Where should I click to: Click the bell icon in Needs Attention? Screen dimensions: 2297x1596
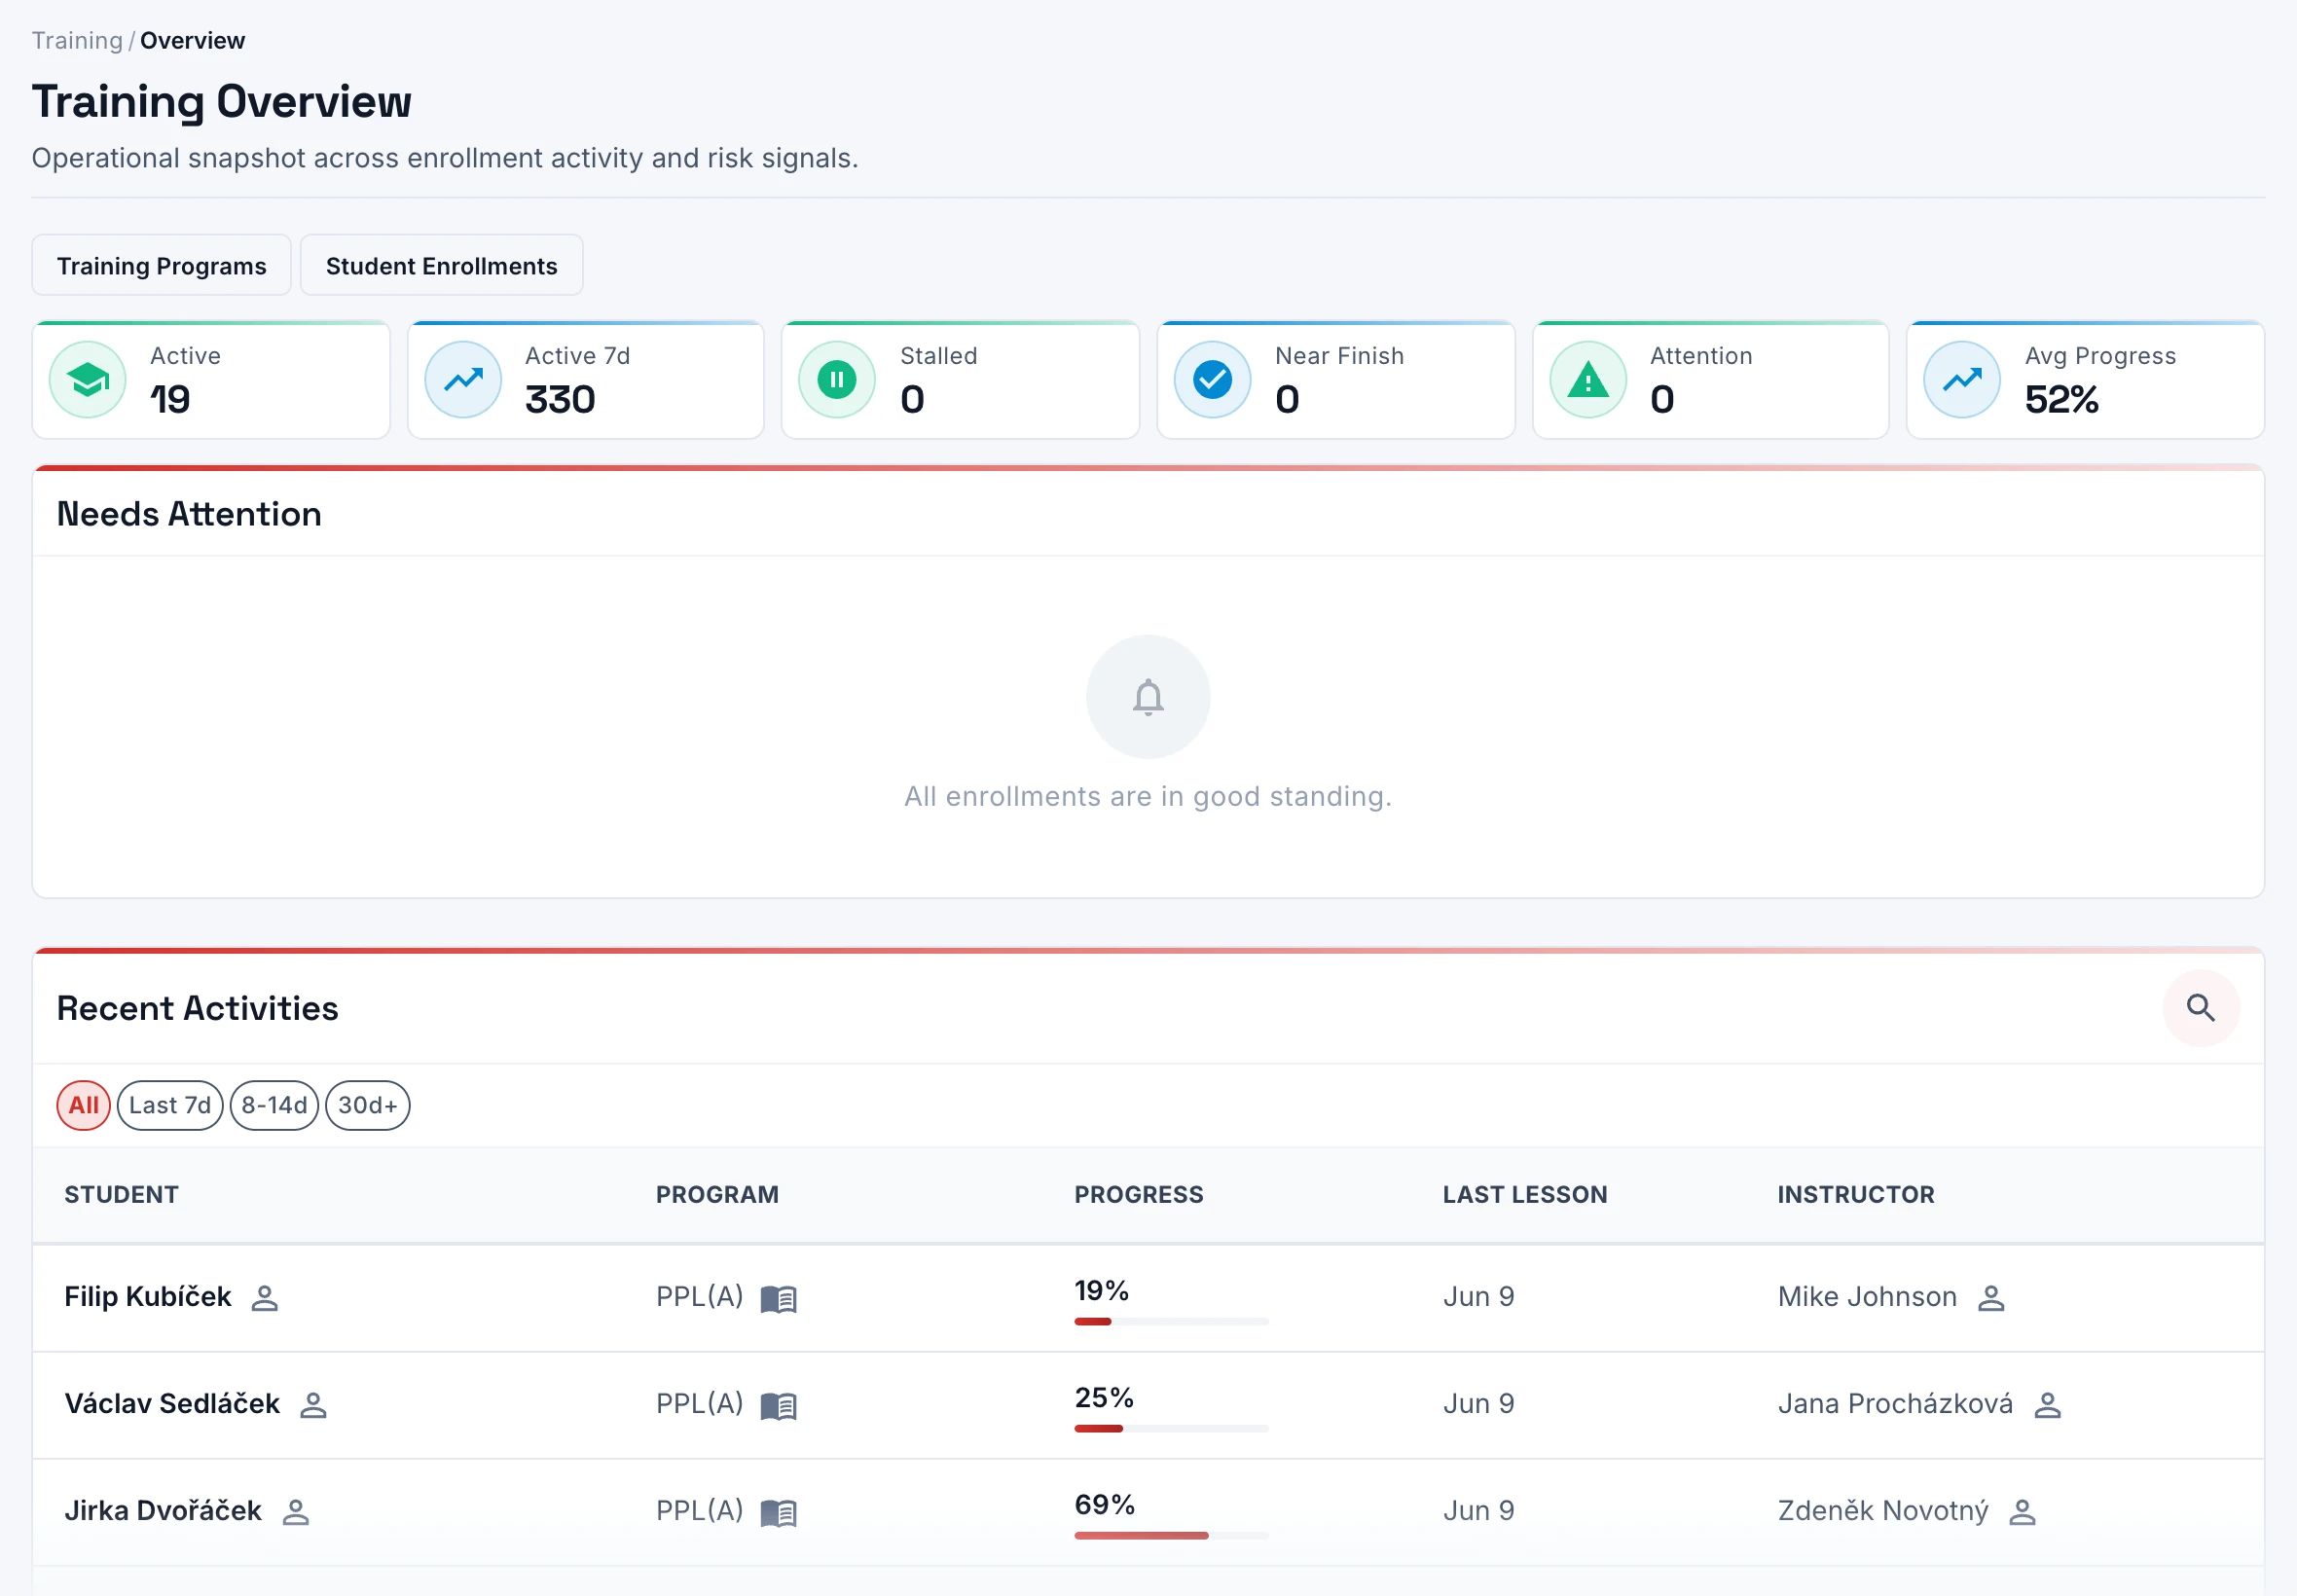click(1148, 697)
